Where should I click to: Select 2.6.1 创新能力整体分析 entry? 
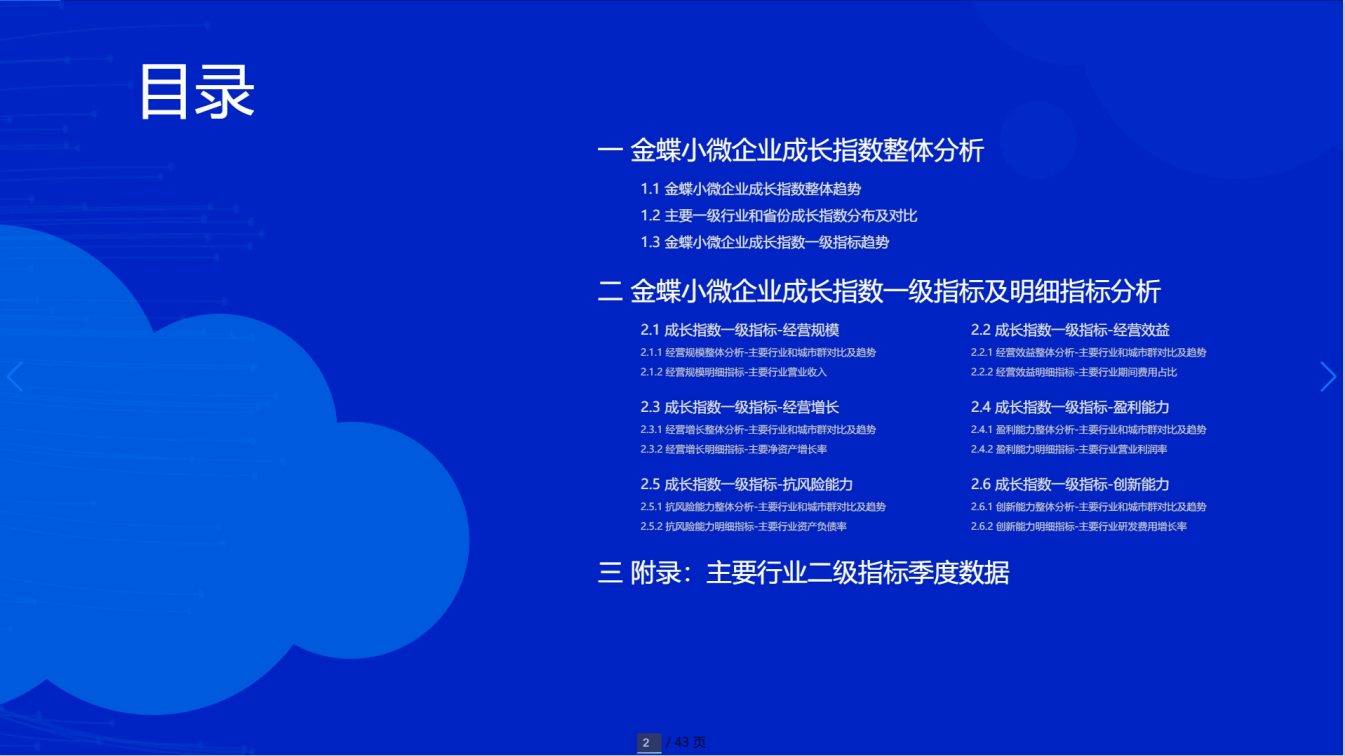click(1089, 506)
